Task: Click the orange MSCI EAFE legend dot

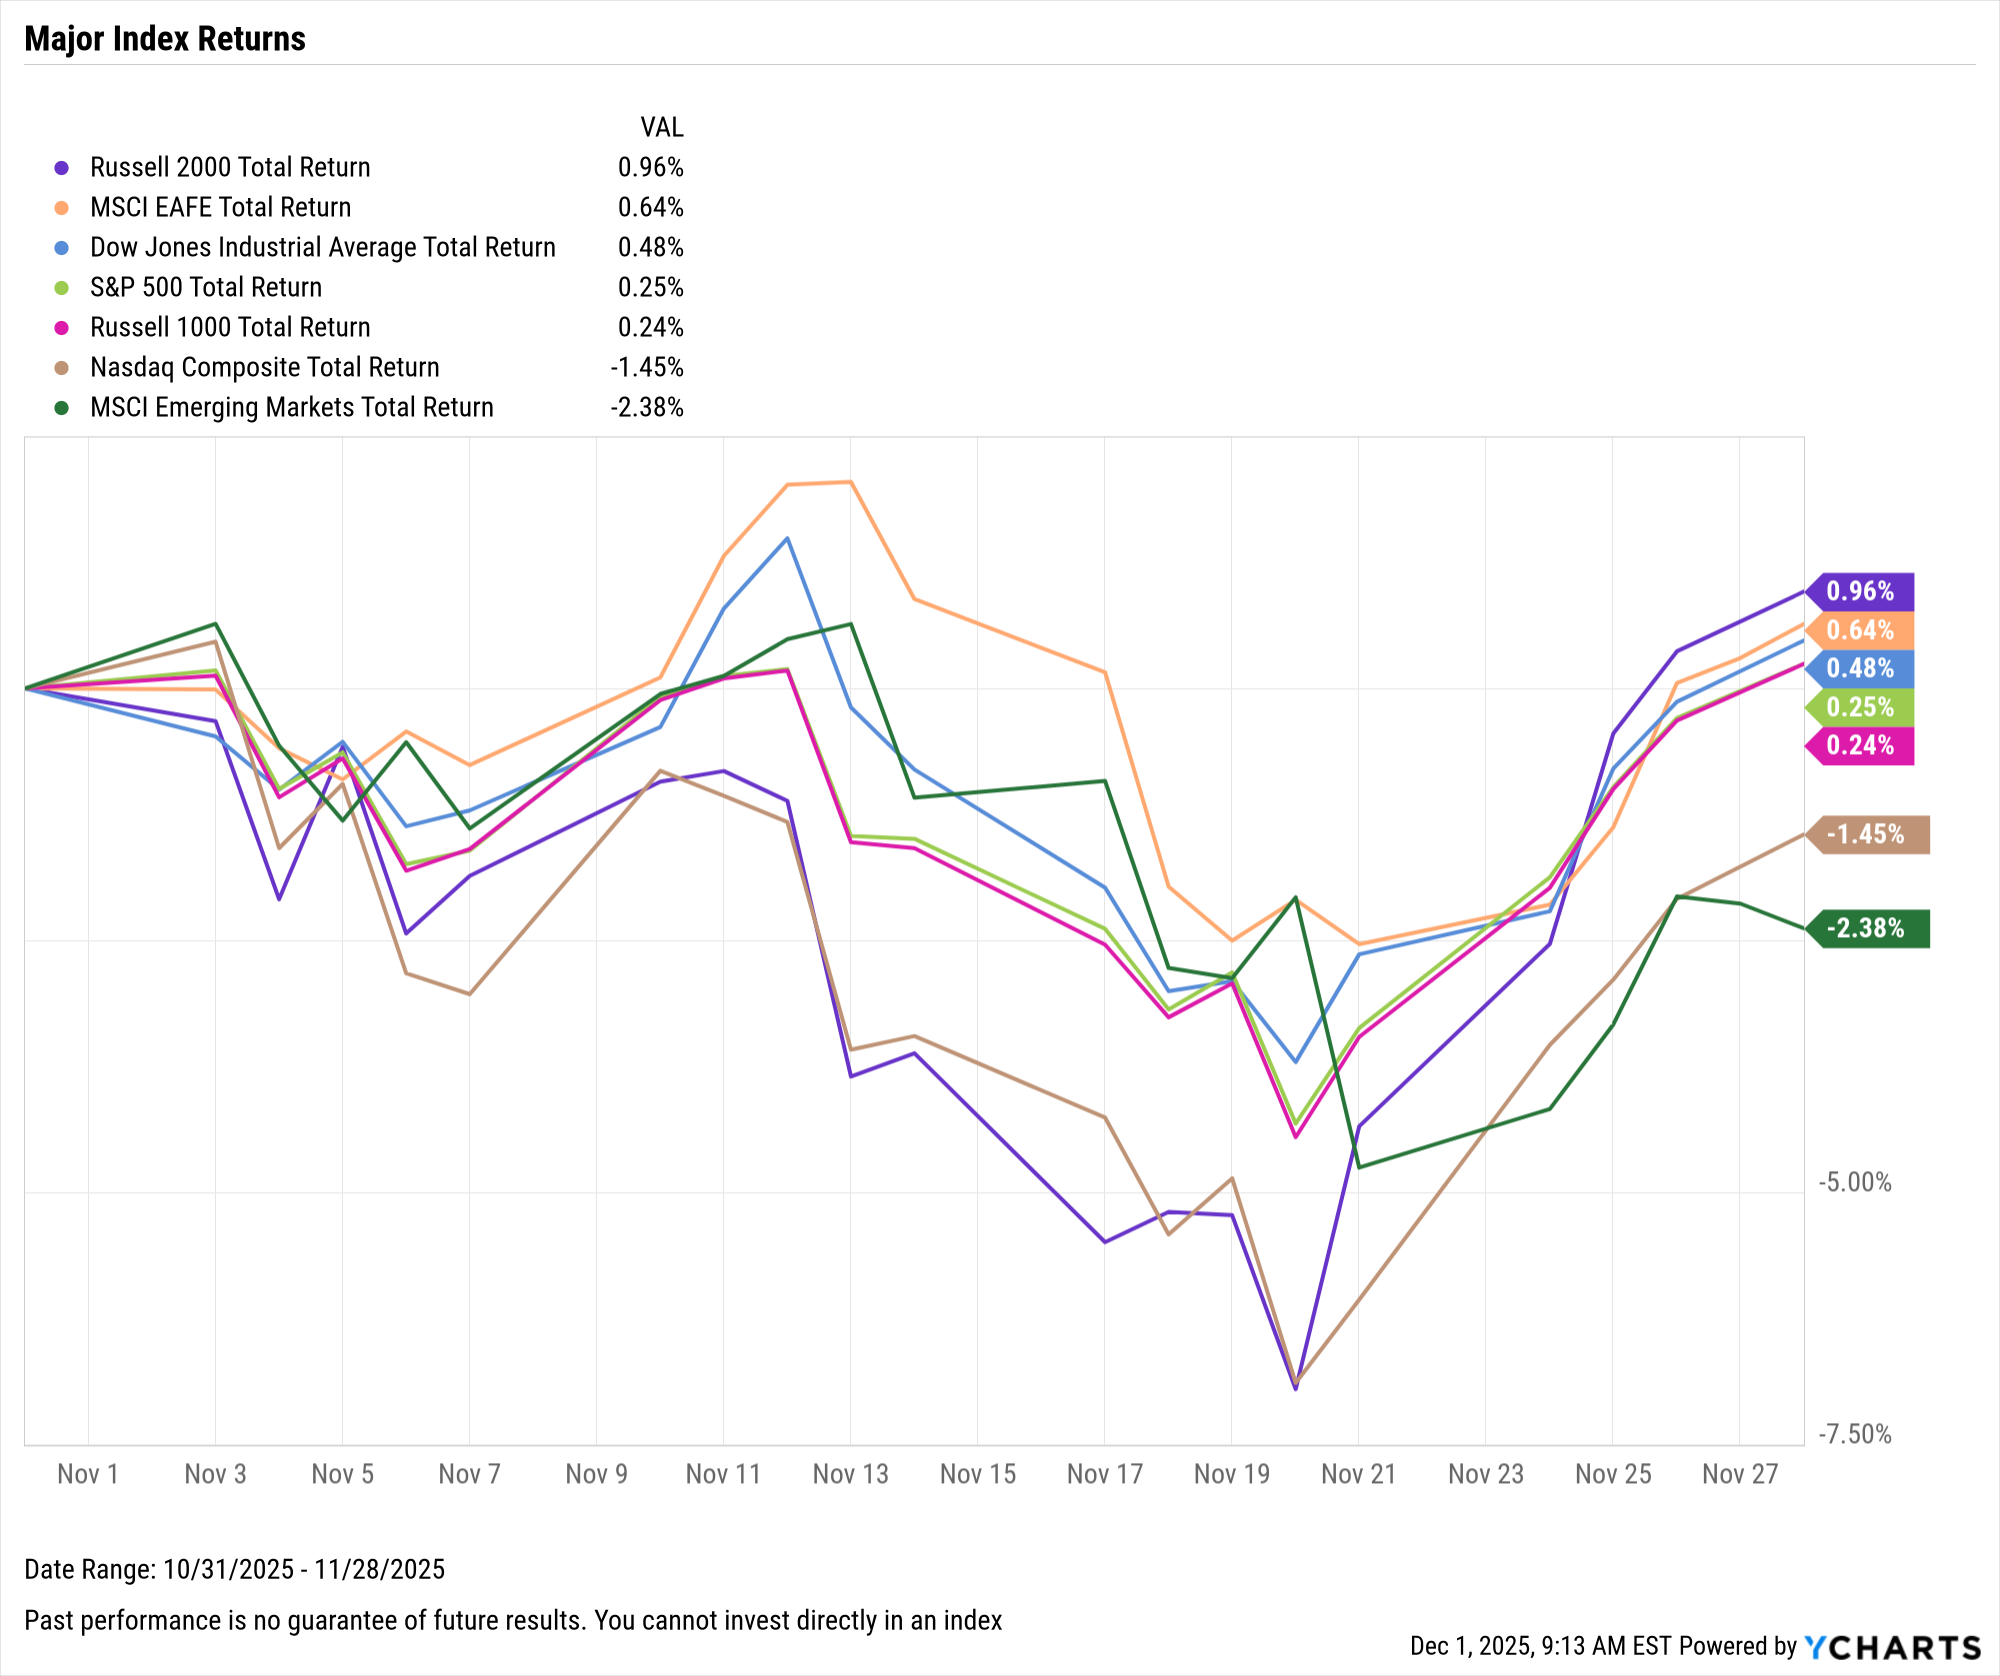Action: pos(62,208)
